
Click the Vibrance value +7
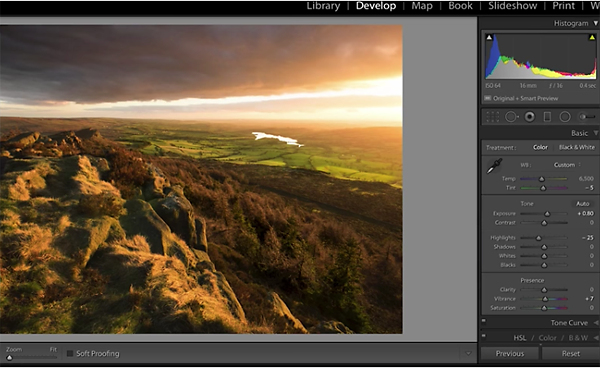click(x=589, y=299)
